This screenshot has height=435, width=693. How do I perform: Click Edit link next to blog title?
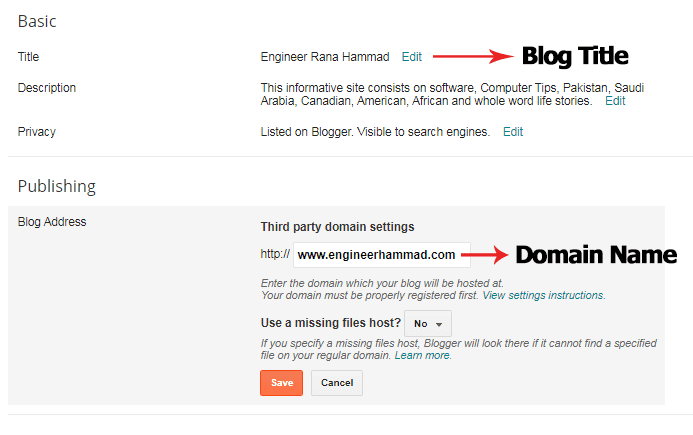[411, 57]
